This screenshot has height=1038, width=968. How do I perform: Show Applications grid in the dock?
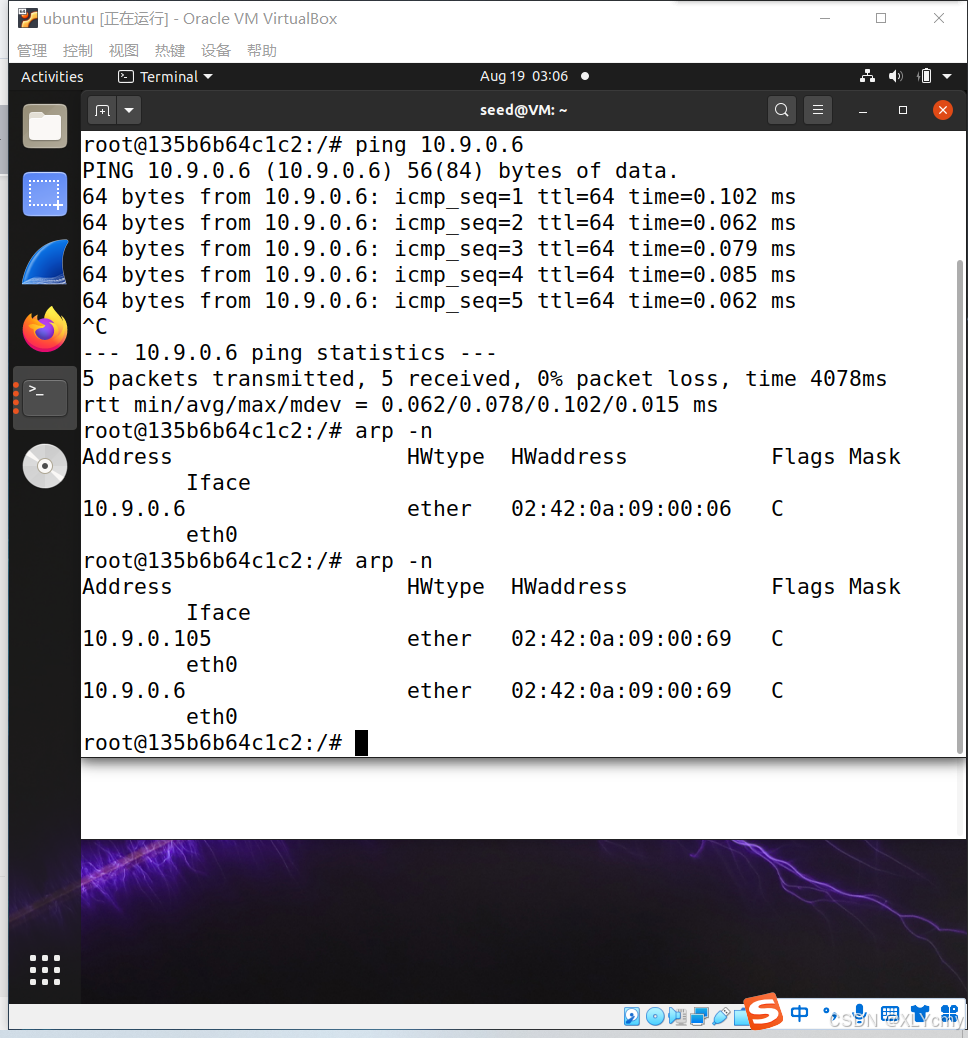[45, 970]
